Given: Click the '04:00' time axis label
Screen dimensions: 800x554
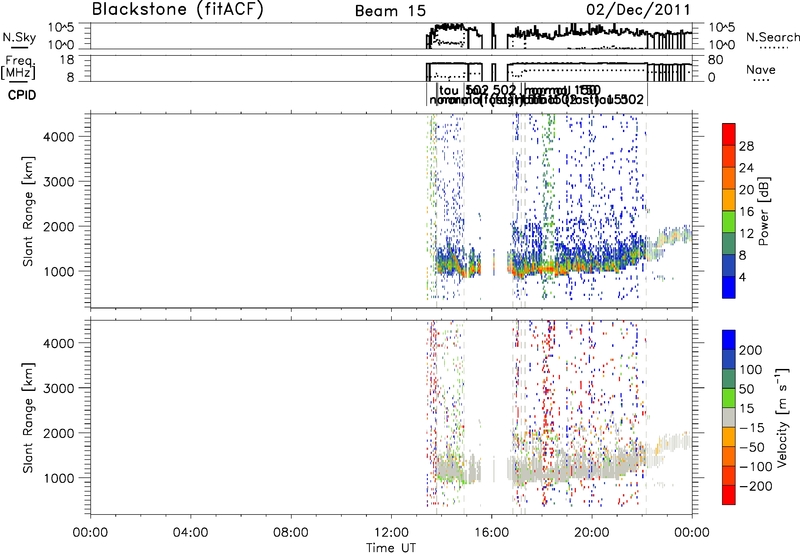Looking at the screenshot, I should (190, 533).
